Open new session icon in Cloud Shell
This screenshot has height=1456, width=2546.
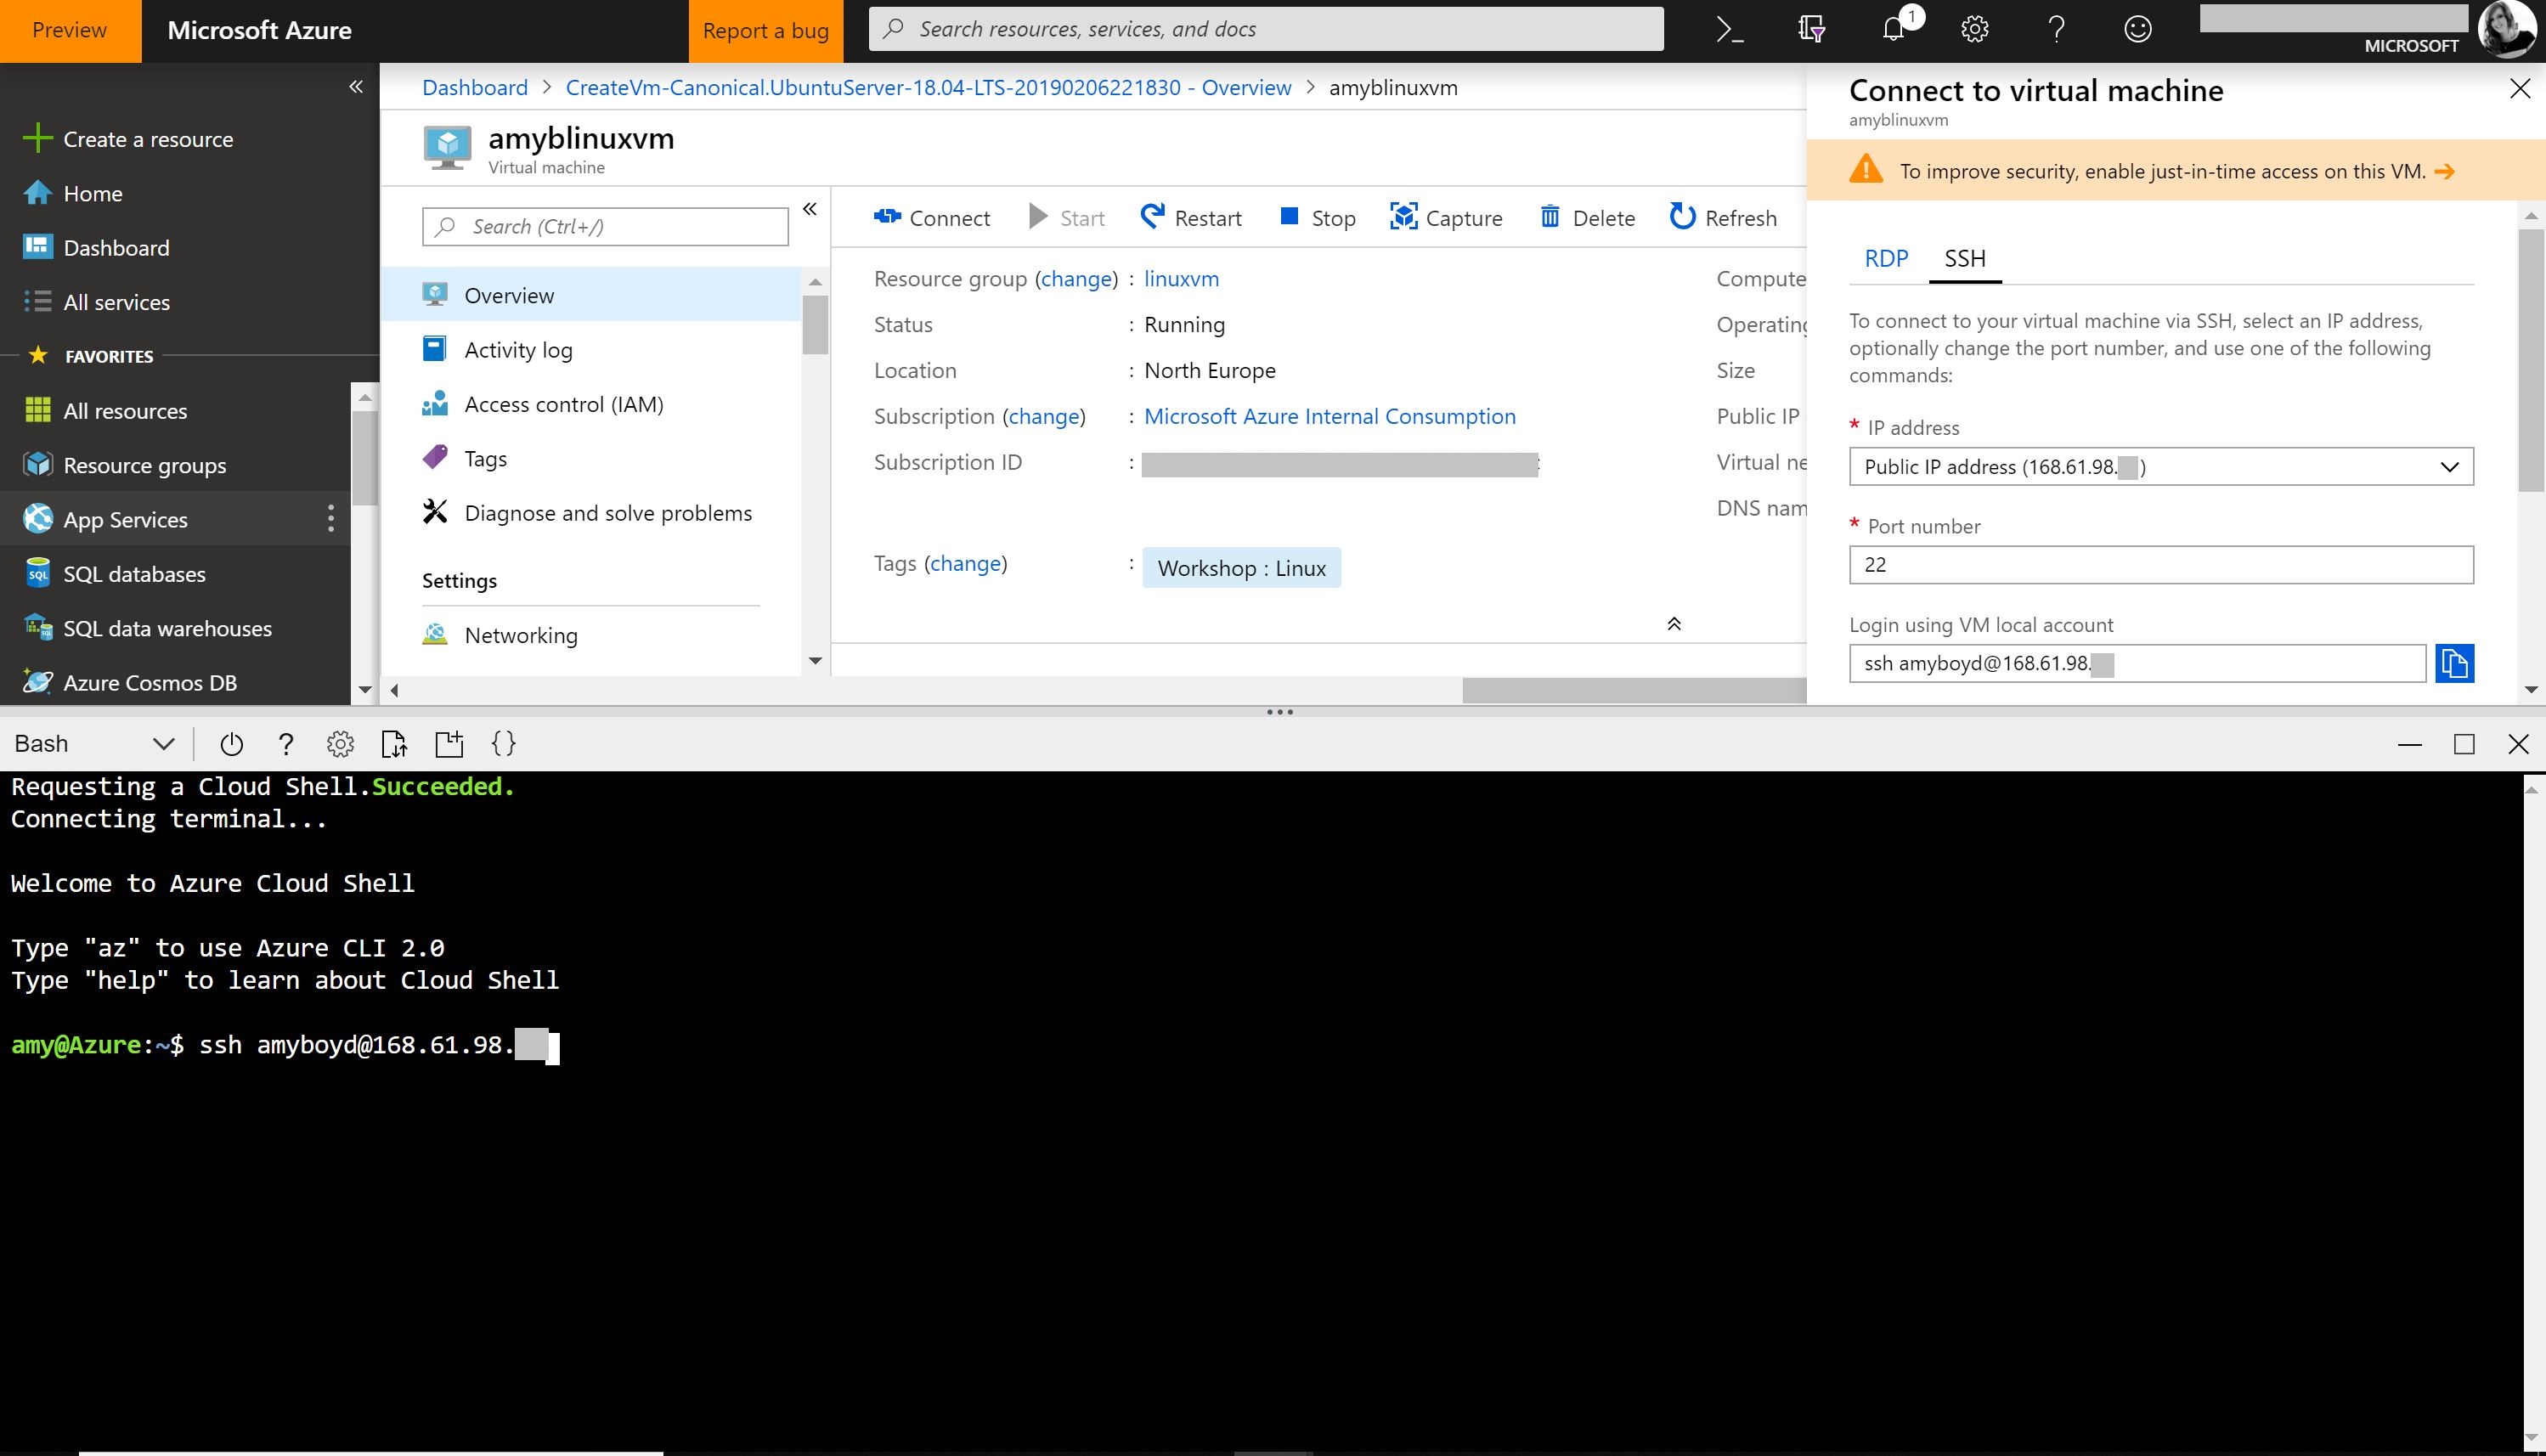pos(449,743)
